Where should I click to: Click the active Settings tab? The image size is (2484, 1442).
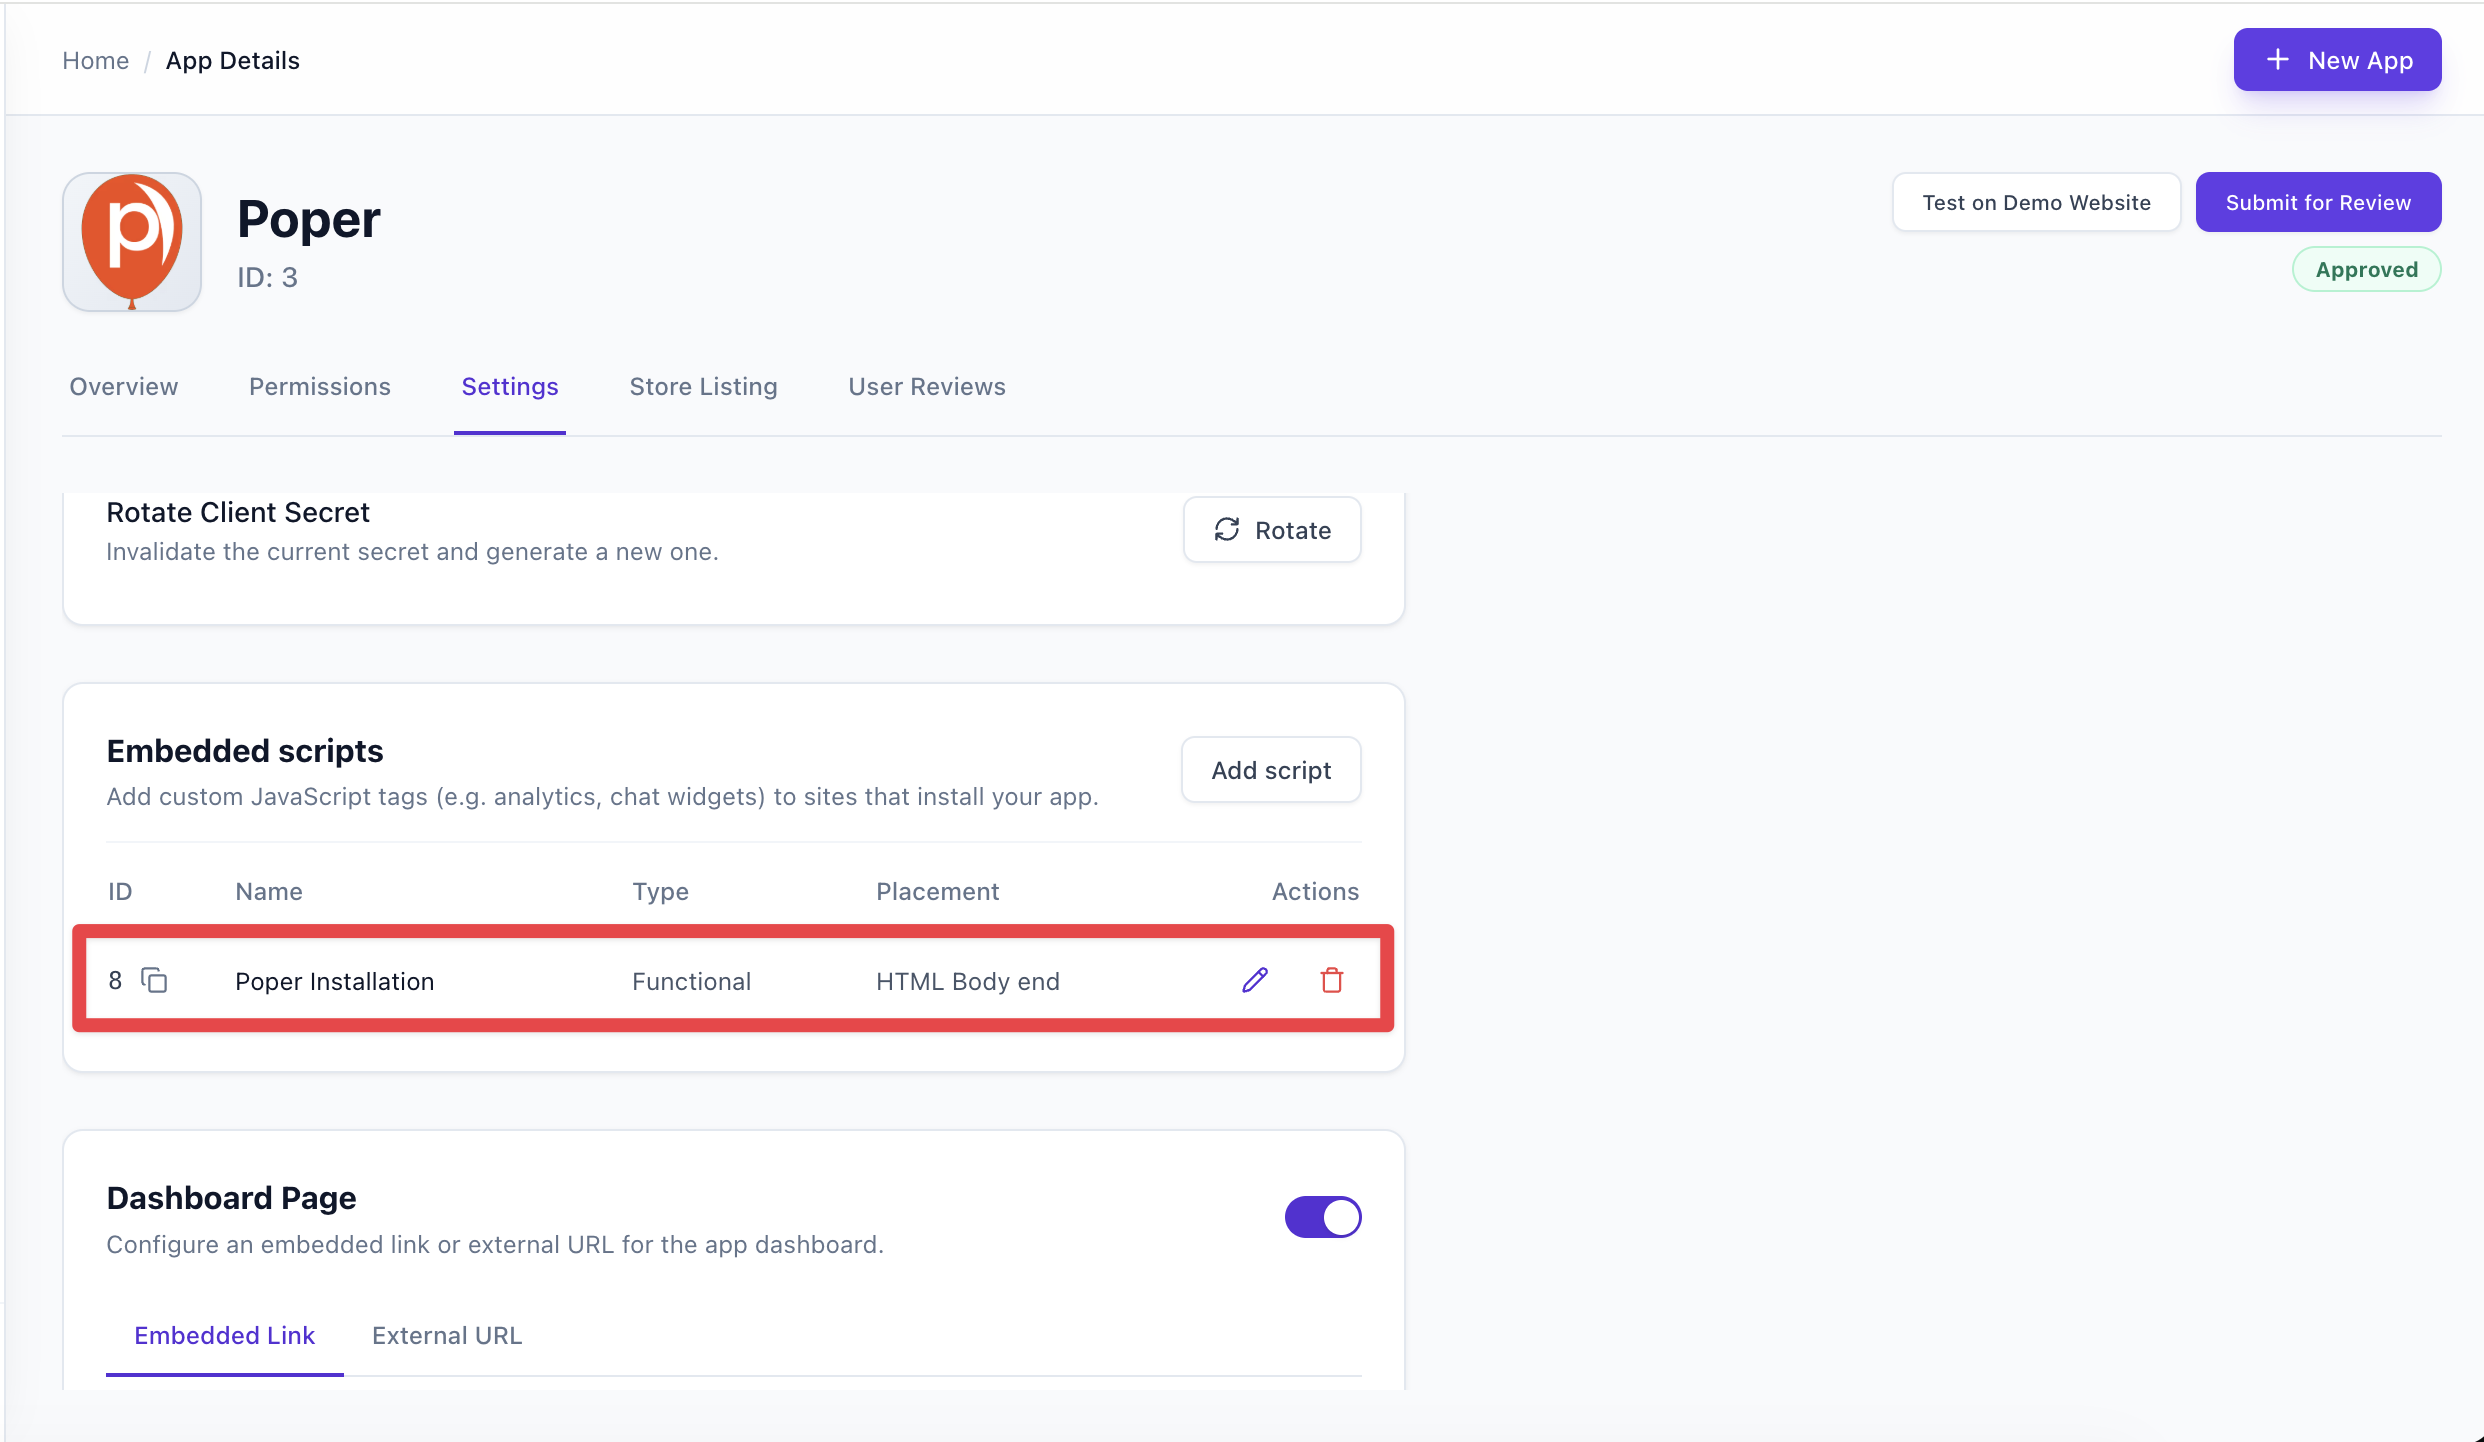(x=509, y=386)
